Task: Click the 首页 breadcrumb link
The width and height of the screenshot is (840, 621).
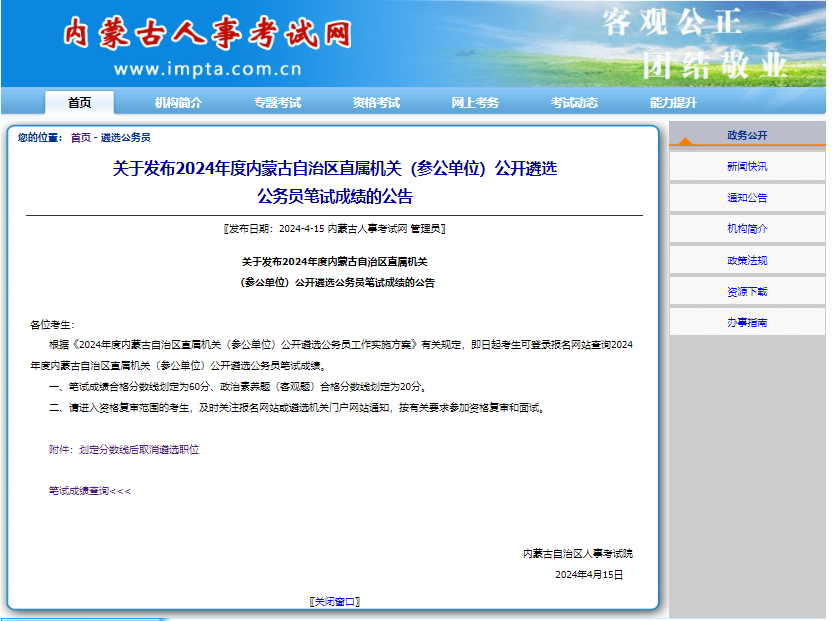Action: click(x=80, y=138)
